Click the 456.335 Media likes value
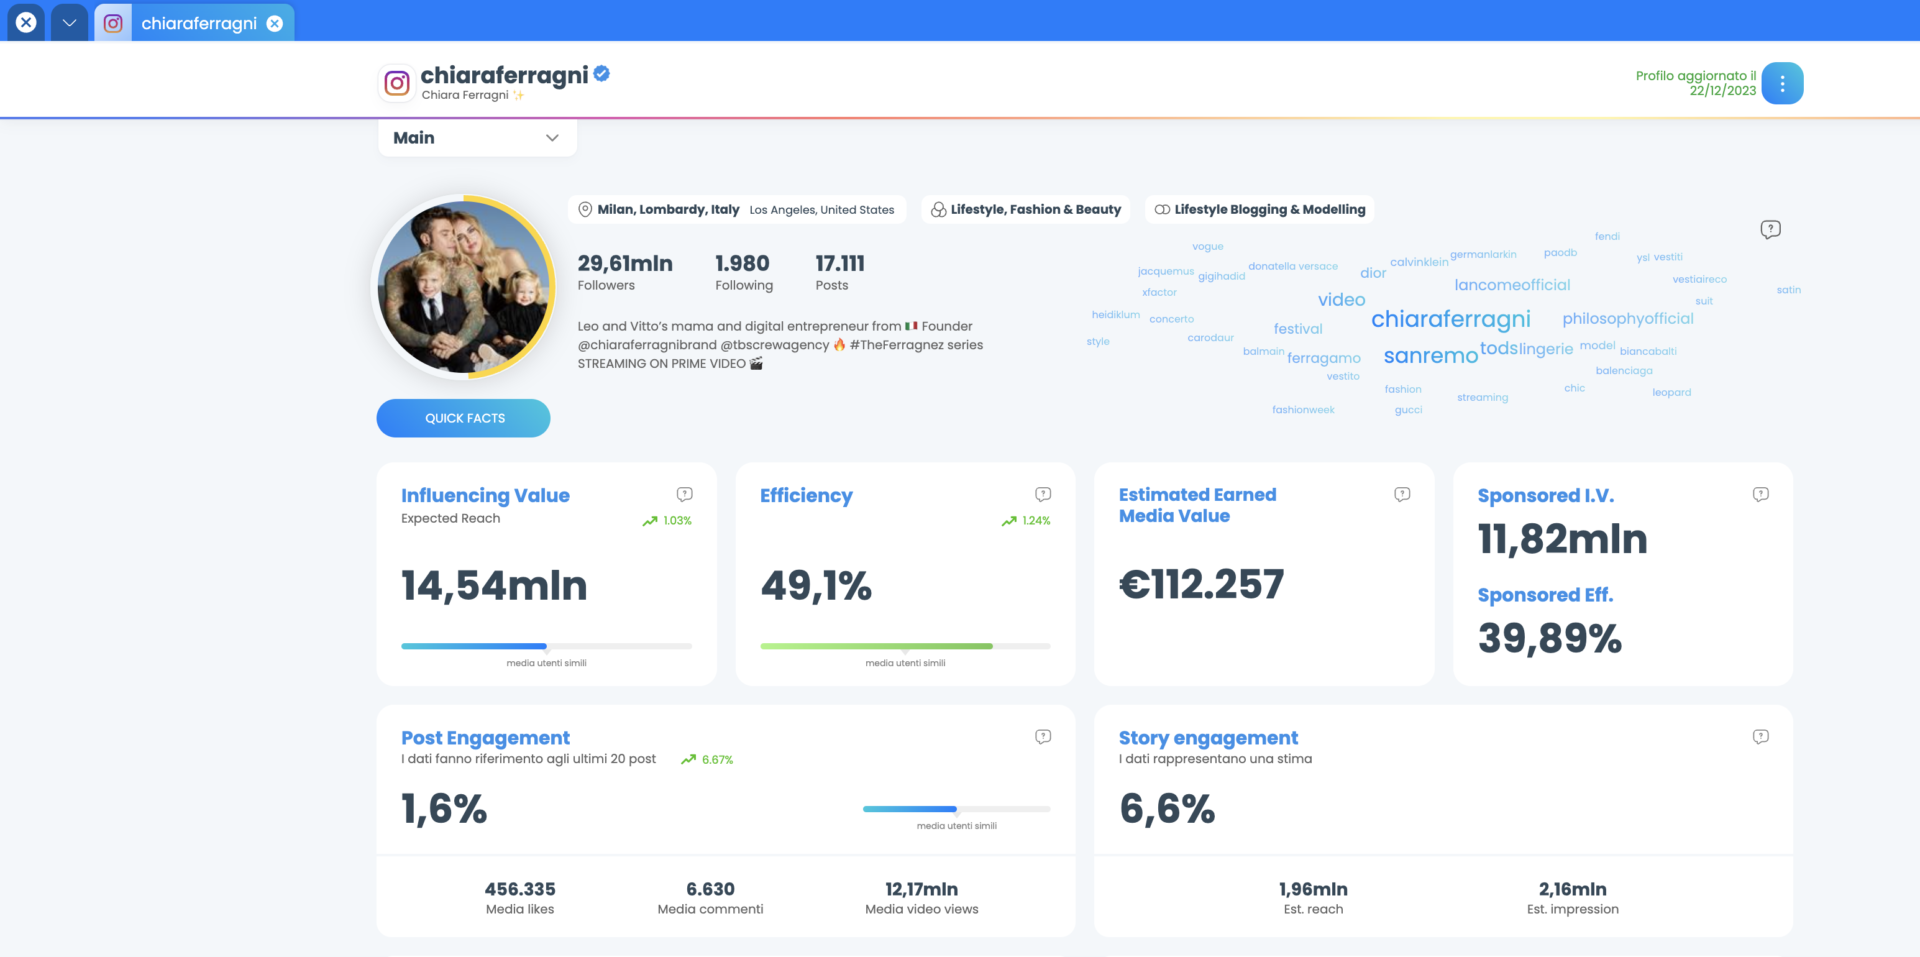 [x=520, y=889]
